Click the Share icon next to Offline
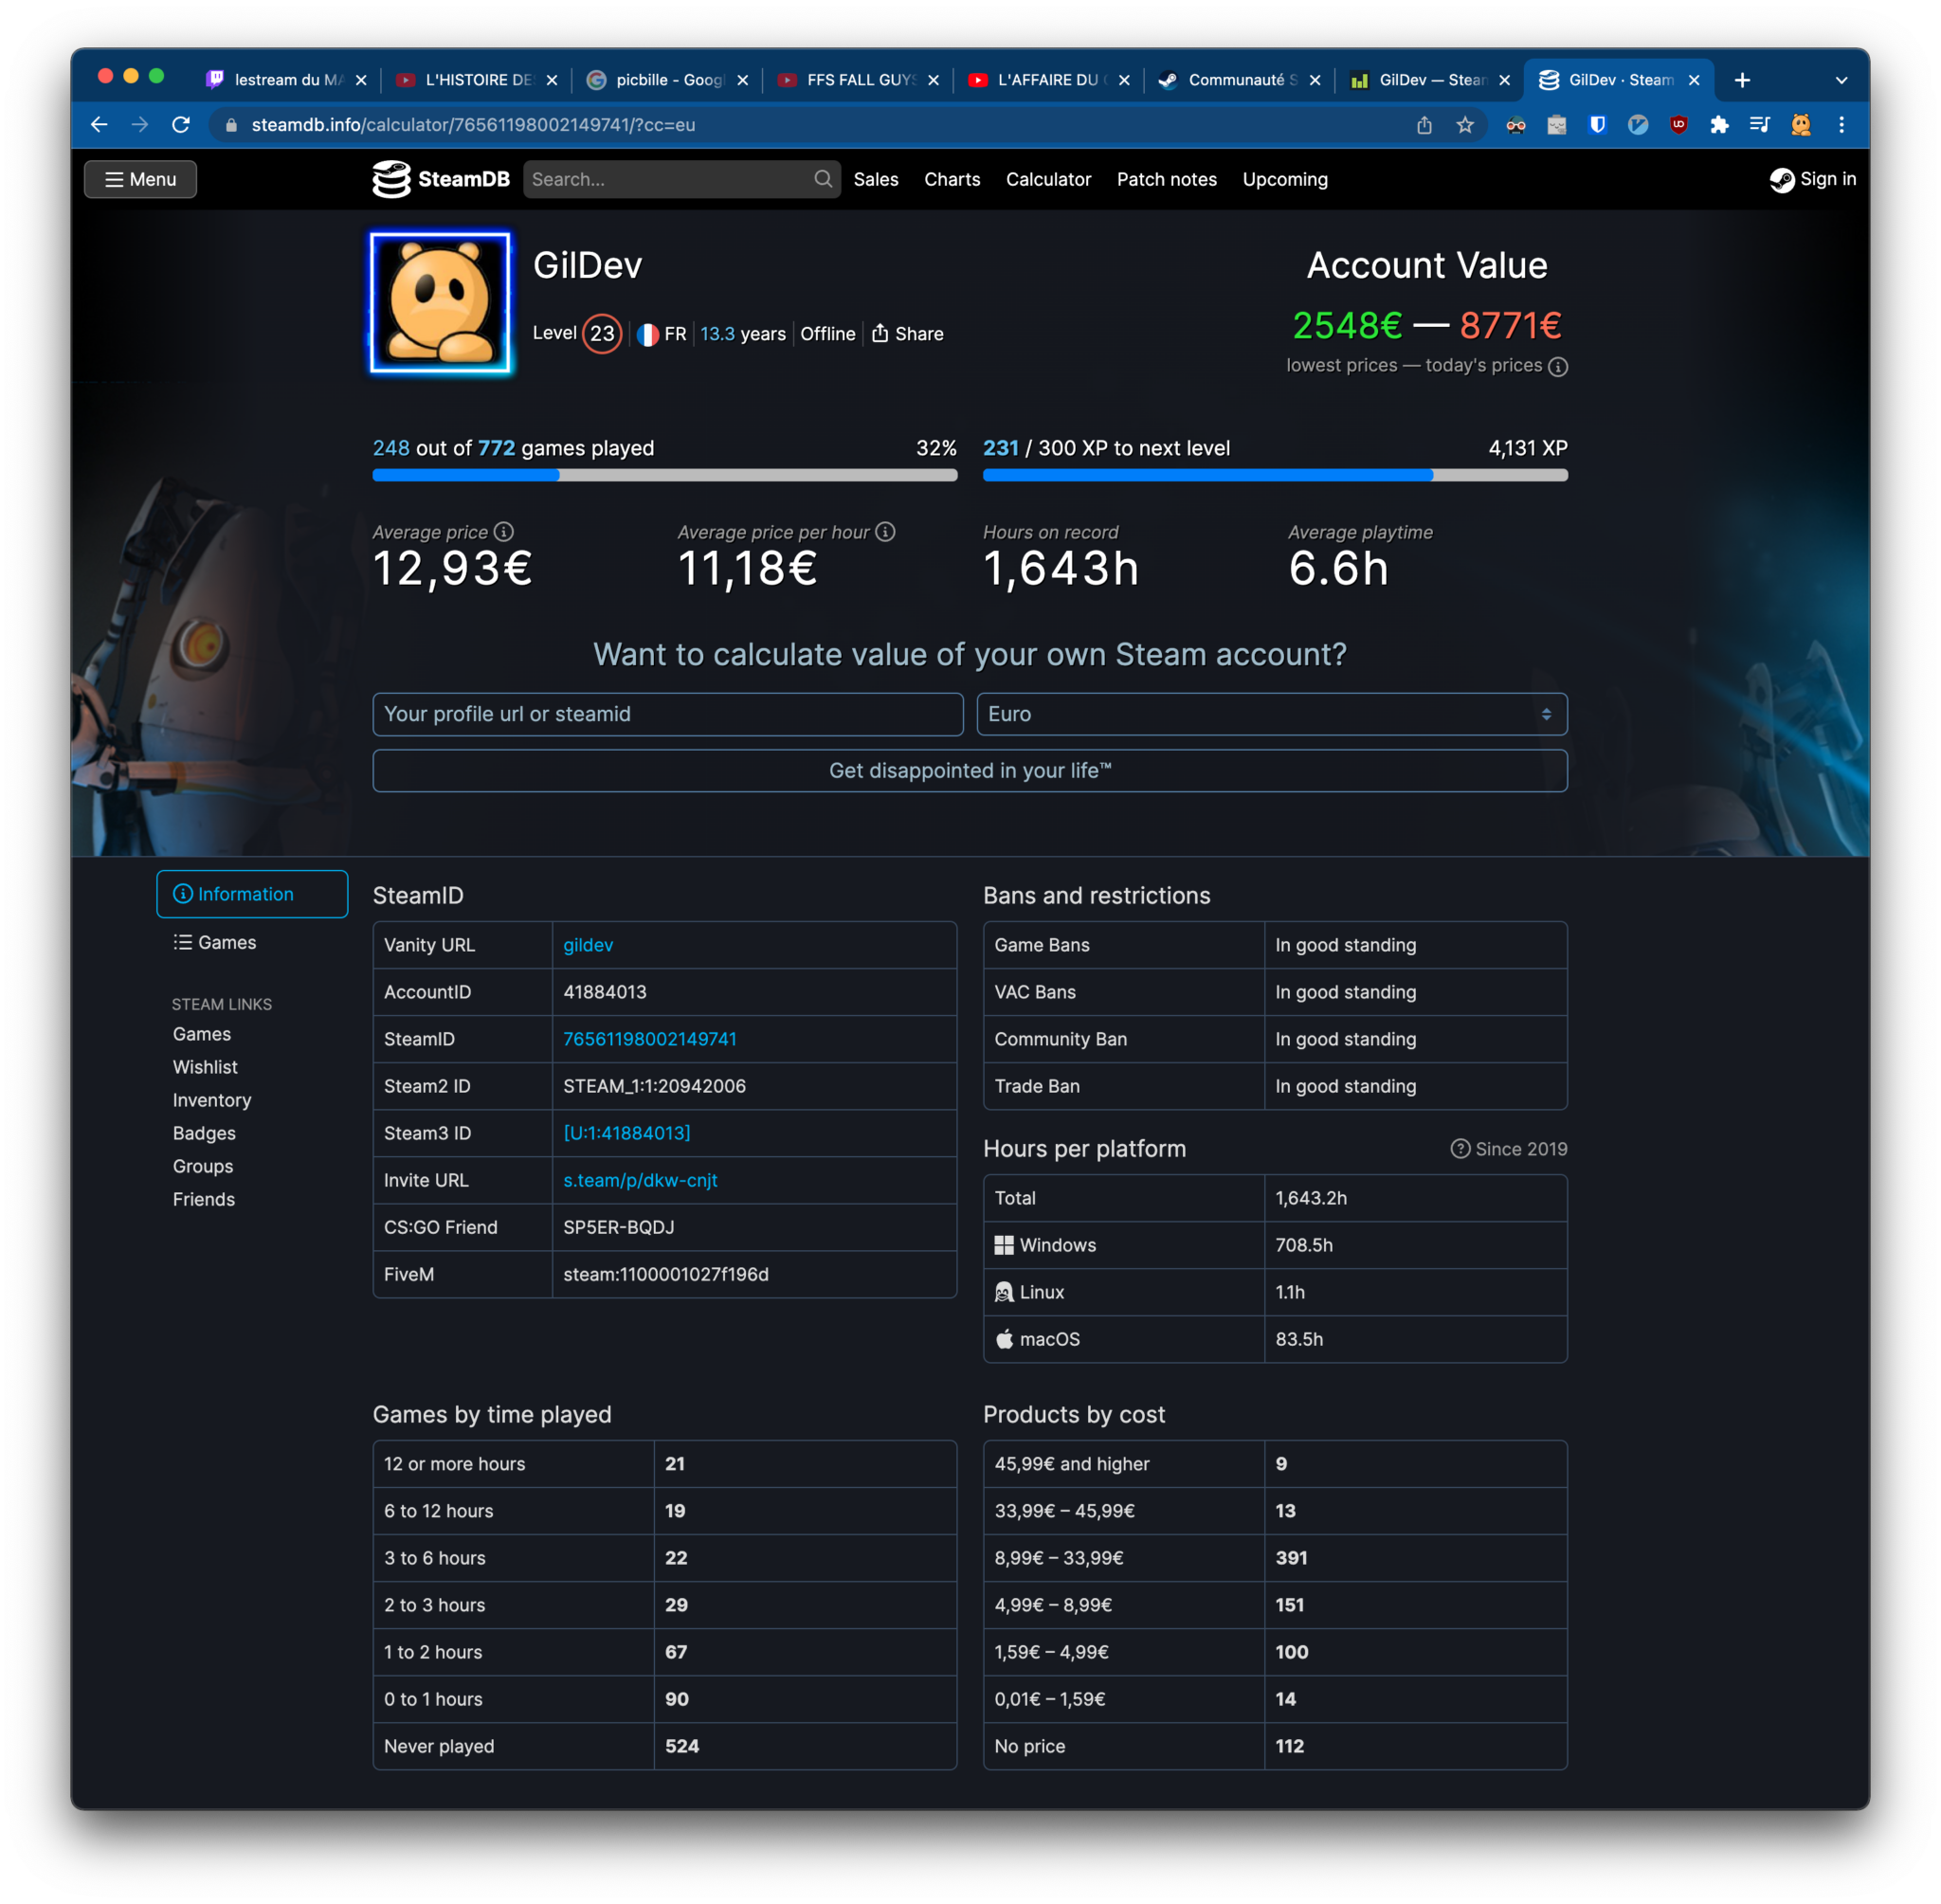1941x1904 pixels. (x=880, y=333)
